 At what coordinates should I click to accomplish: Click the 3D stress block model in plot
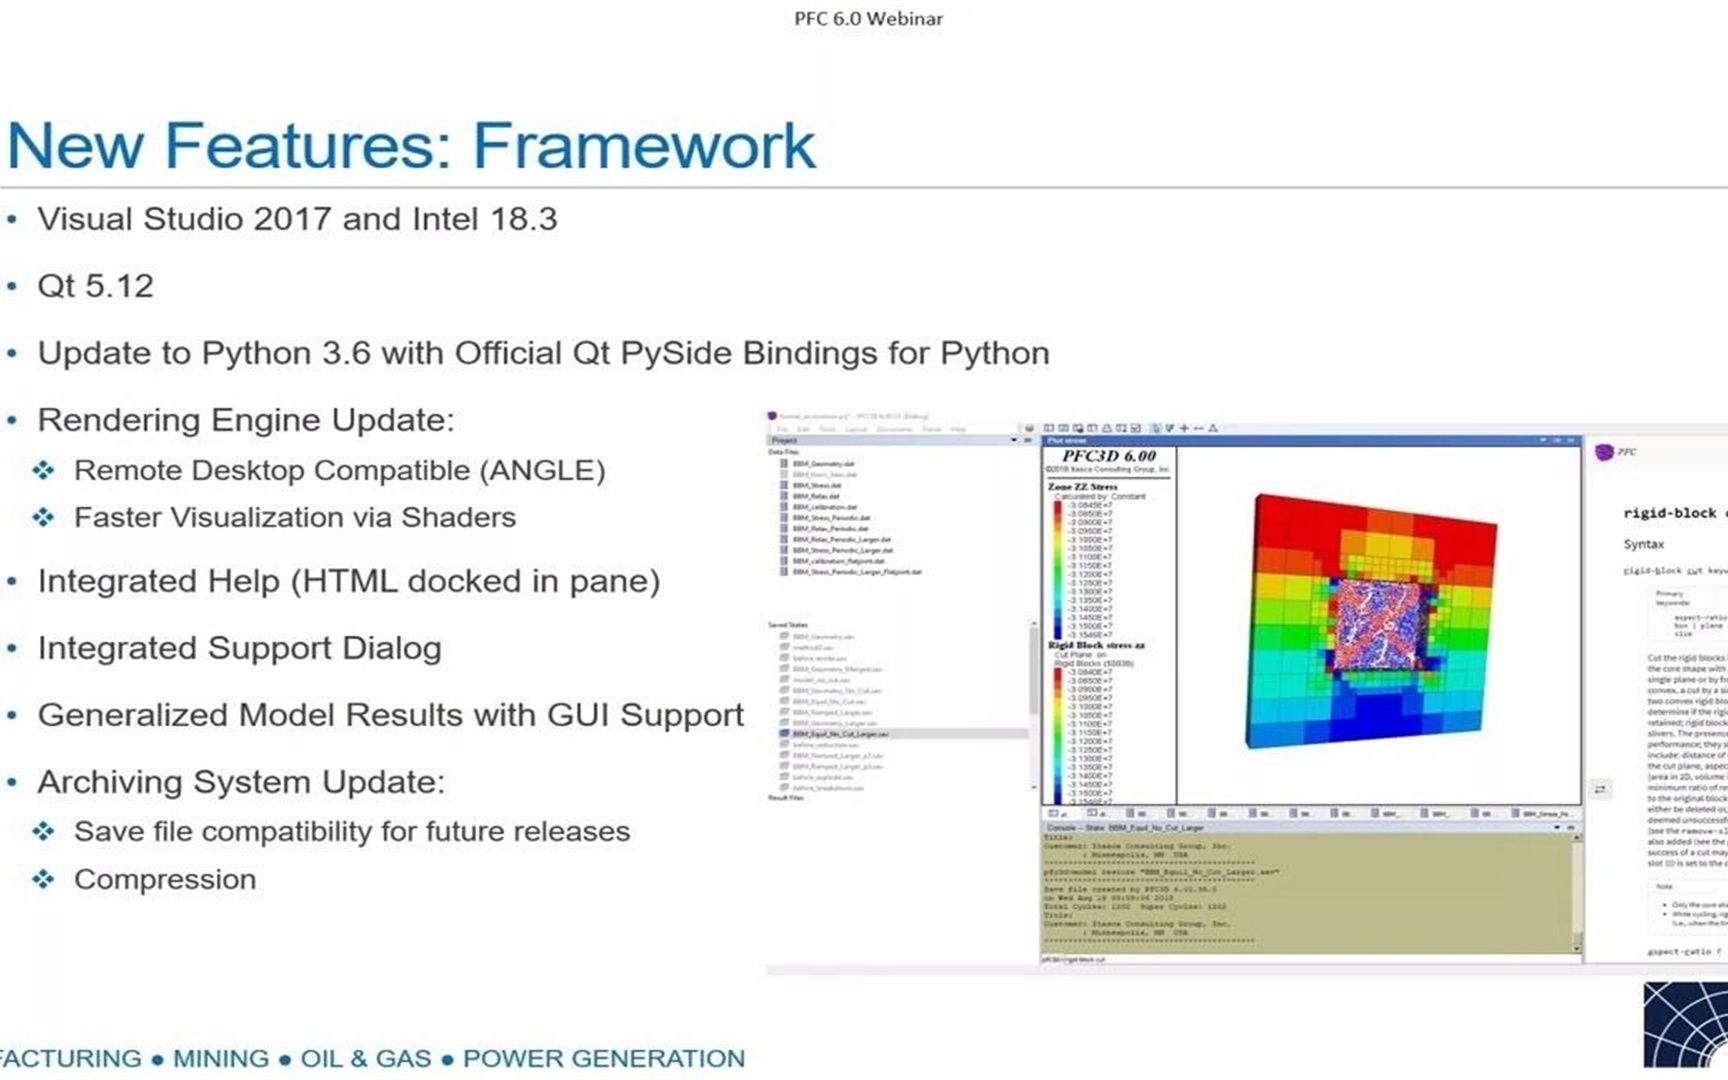(1371, 620)
